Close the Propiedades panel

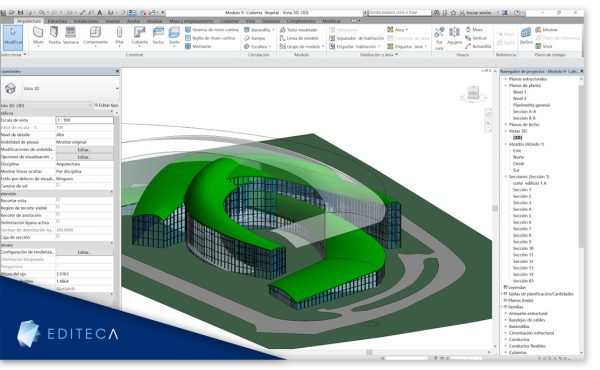(117, 71)
